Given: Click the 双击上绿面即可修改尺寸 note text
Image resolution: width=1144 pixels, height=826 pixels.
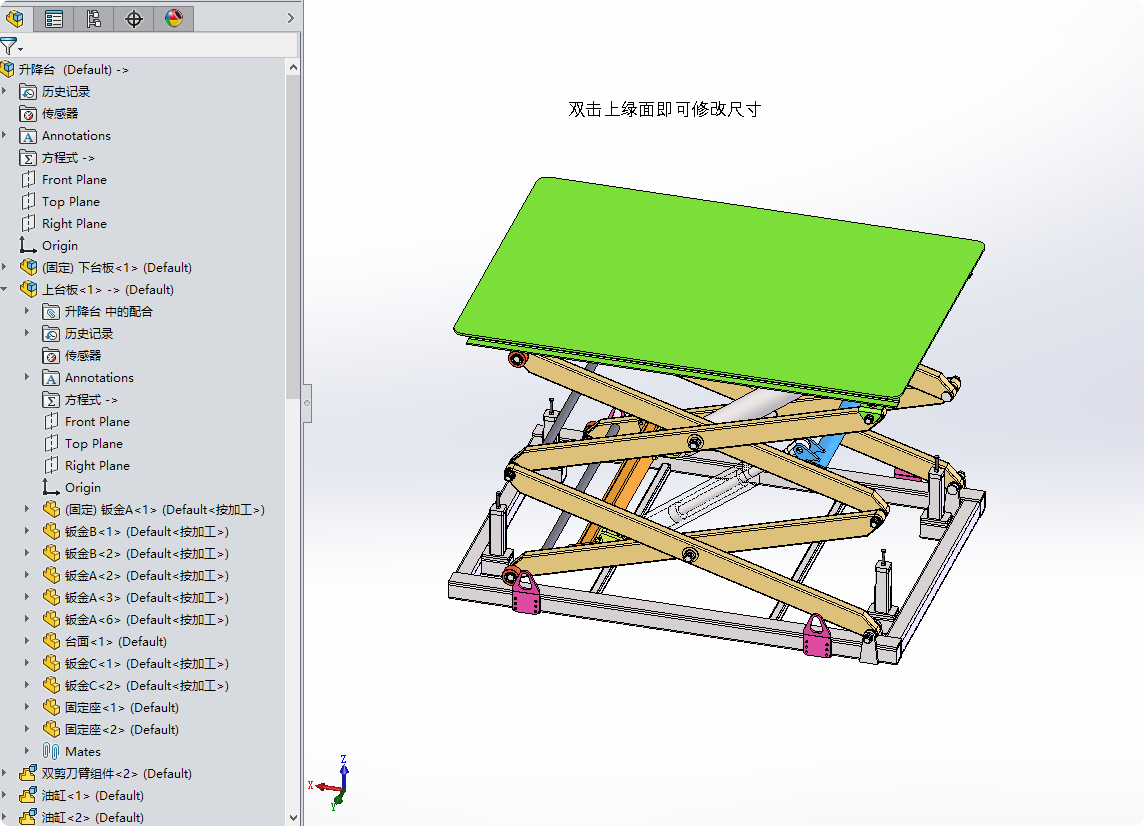Looking at the screenshot, I should pos(665,109).
